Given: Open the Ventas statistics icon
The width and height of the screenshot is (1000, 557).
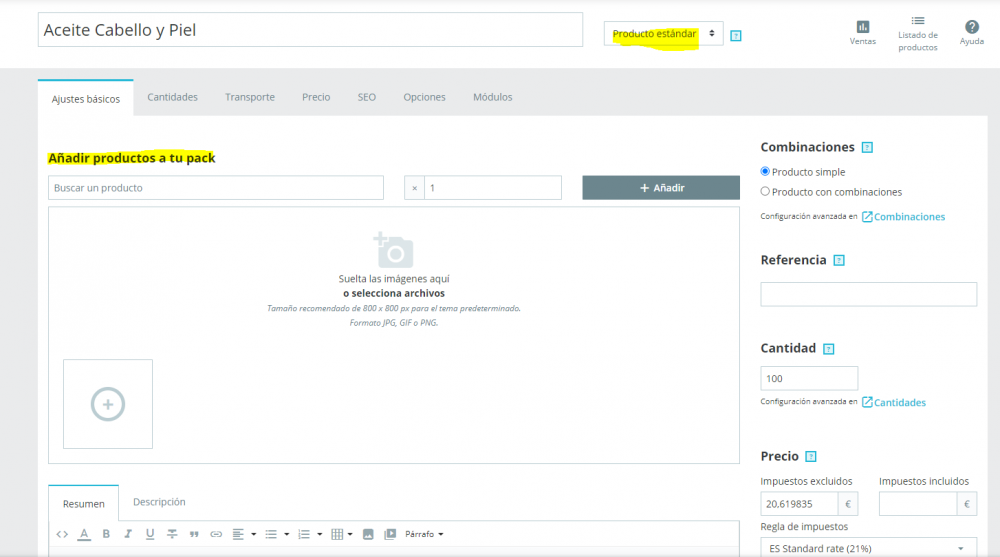Looking at the screenshot, I should [862, 27].
